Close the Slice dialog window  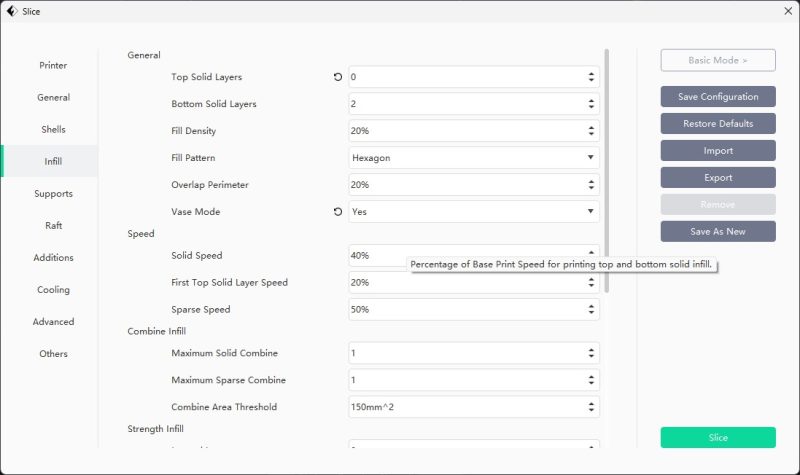[x=787, y=11]
